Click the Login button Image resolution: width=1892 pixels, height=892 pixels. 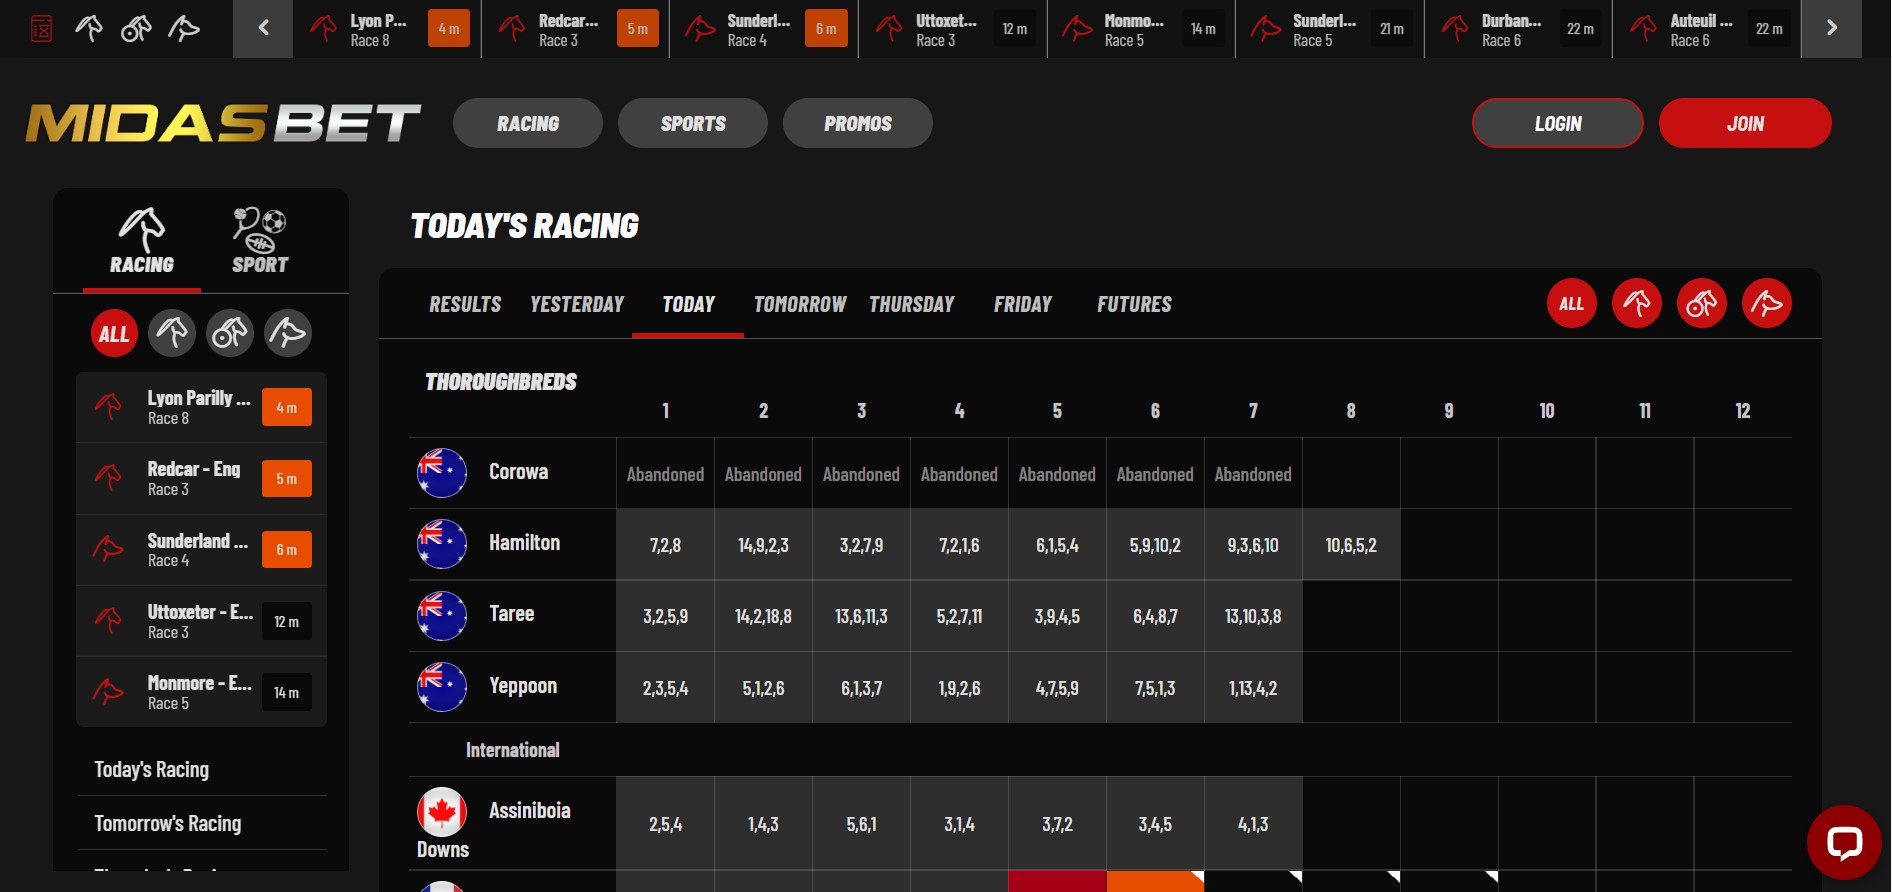pyautogui.click(x=1558, y=123)
